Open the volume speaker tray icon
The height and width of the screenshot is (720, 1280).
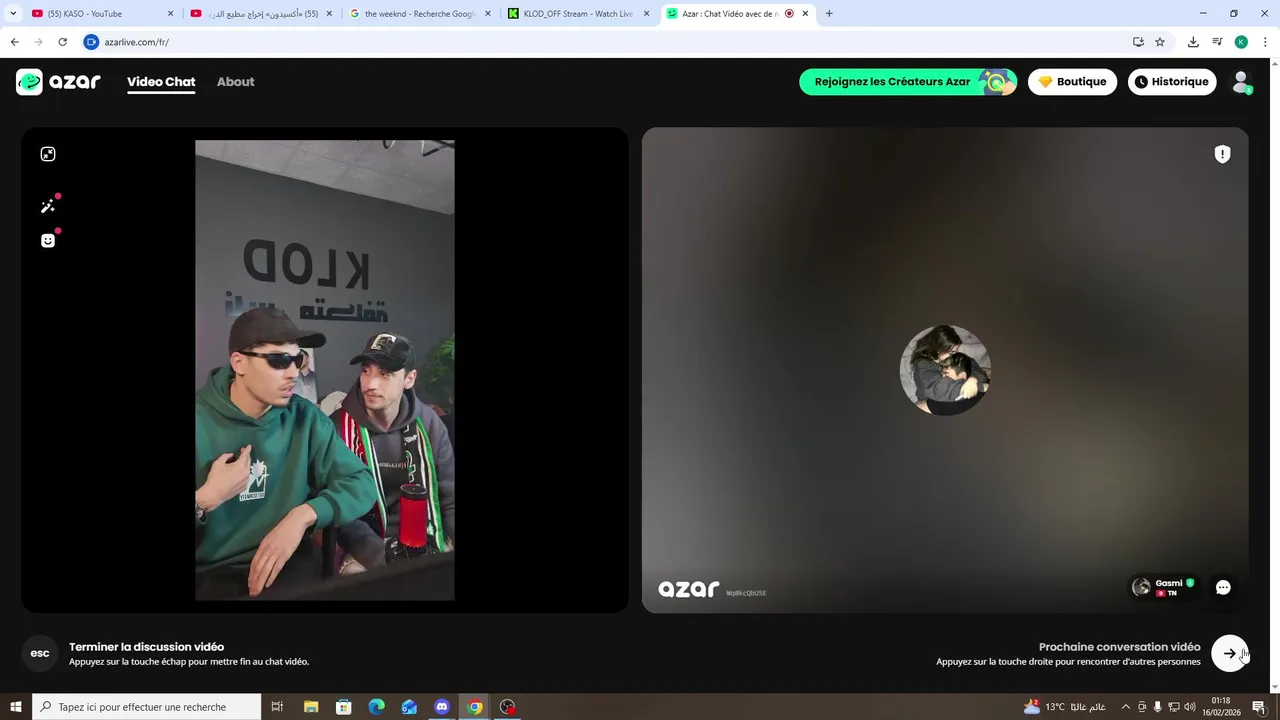pyautogui.click(x=1190, y=707)
